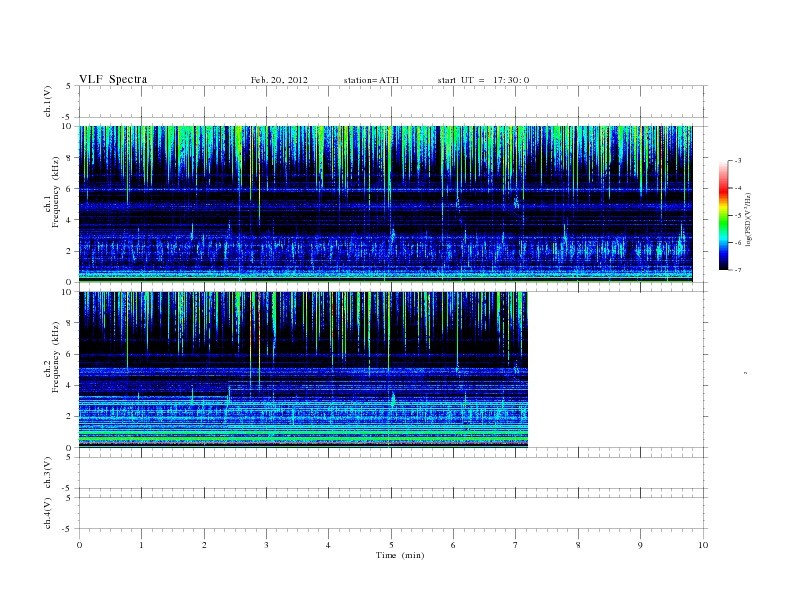Screen dimensions: 792x612
Task: Click time axis tick label "8"
Action: [x=578, y=545]
